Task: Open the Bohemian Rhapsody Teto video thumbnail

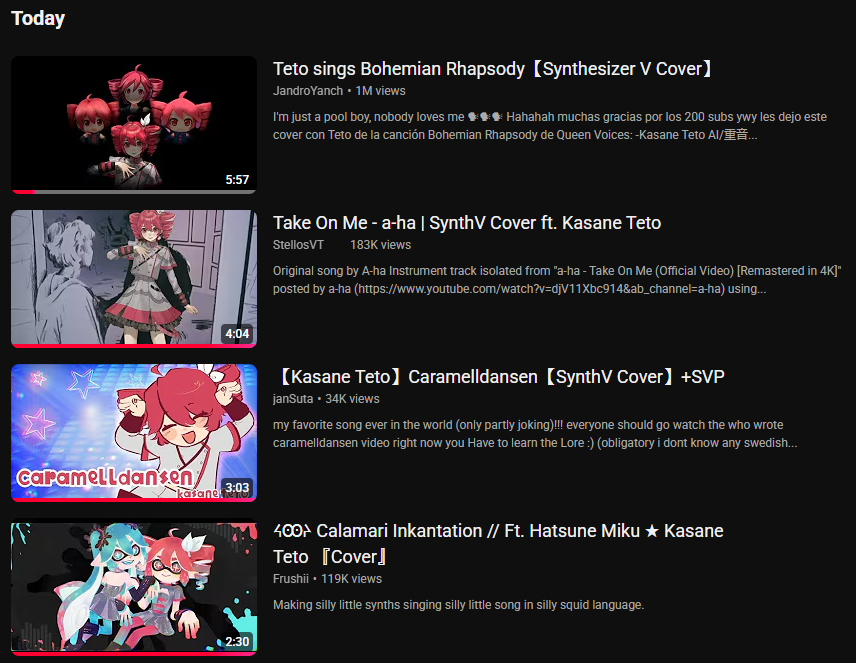Action: pos(134,125)
